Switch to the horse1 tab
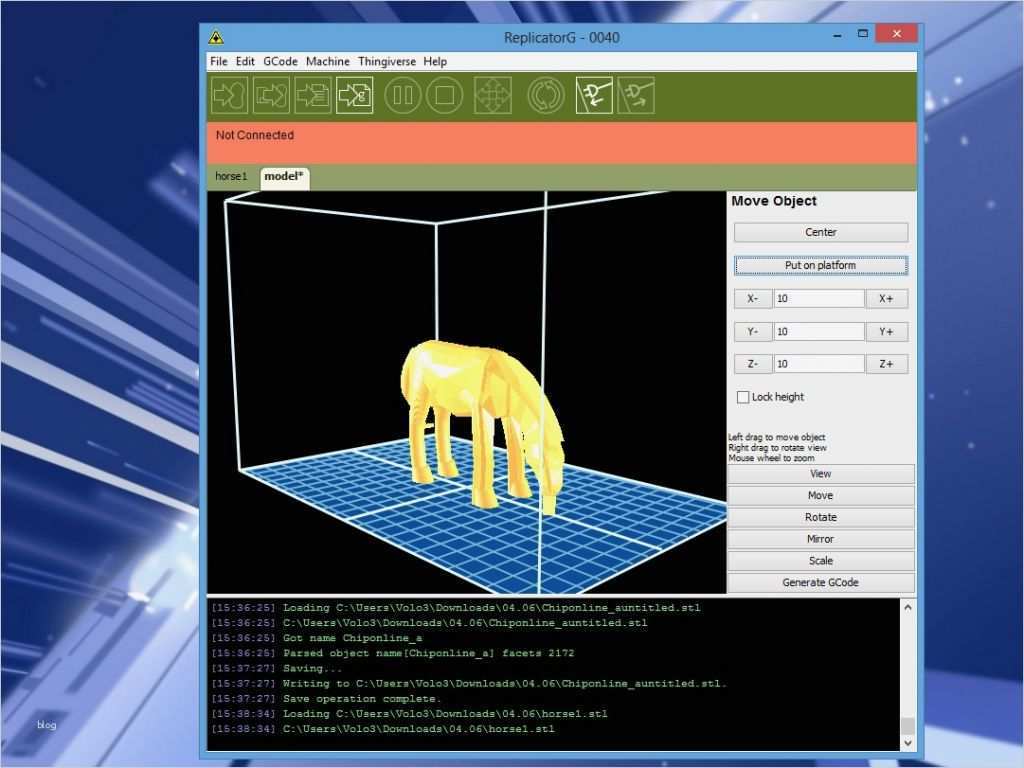This screenshot has width=1024, height=768. pos(231,177)
